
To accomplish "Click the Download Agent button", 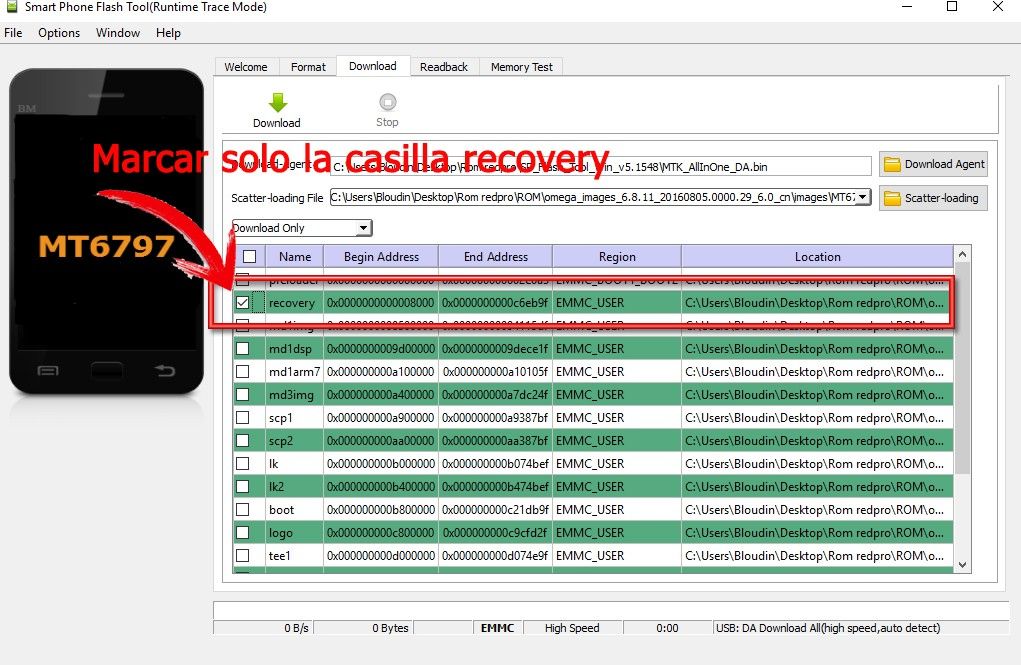I will [x=933, y=164].
